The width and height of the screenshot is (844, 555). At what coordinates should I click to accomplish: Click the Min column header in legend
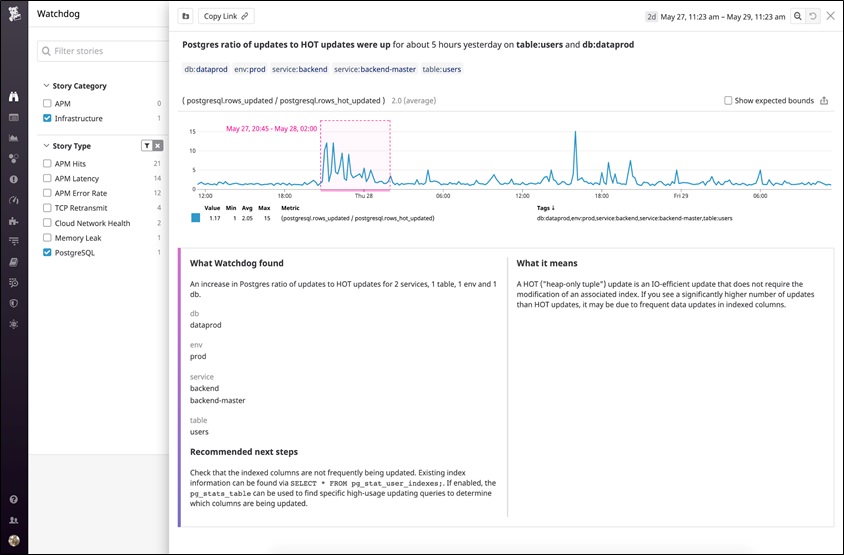[231, 208]
